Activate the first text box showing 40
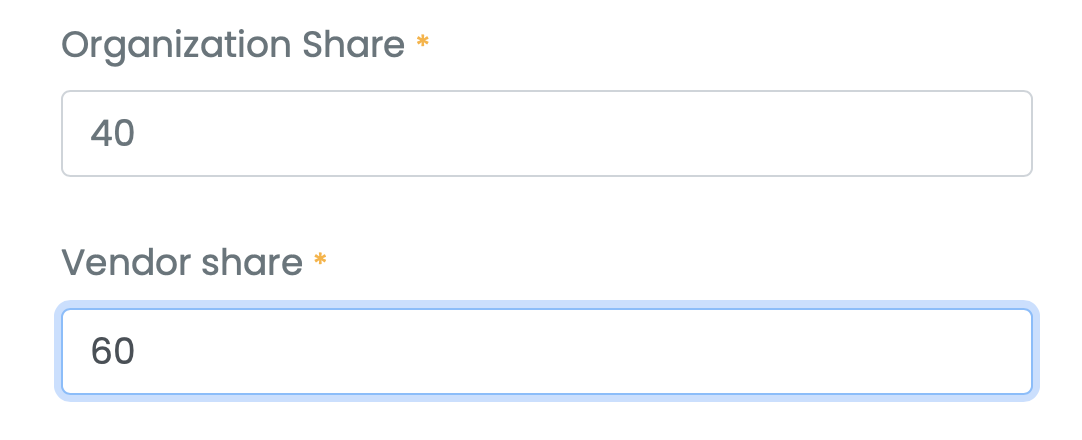Viewport: 1082px width, 440px height. tap(546, 134)
